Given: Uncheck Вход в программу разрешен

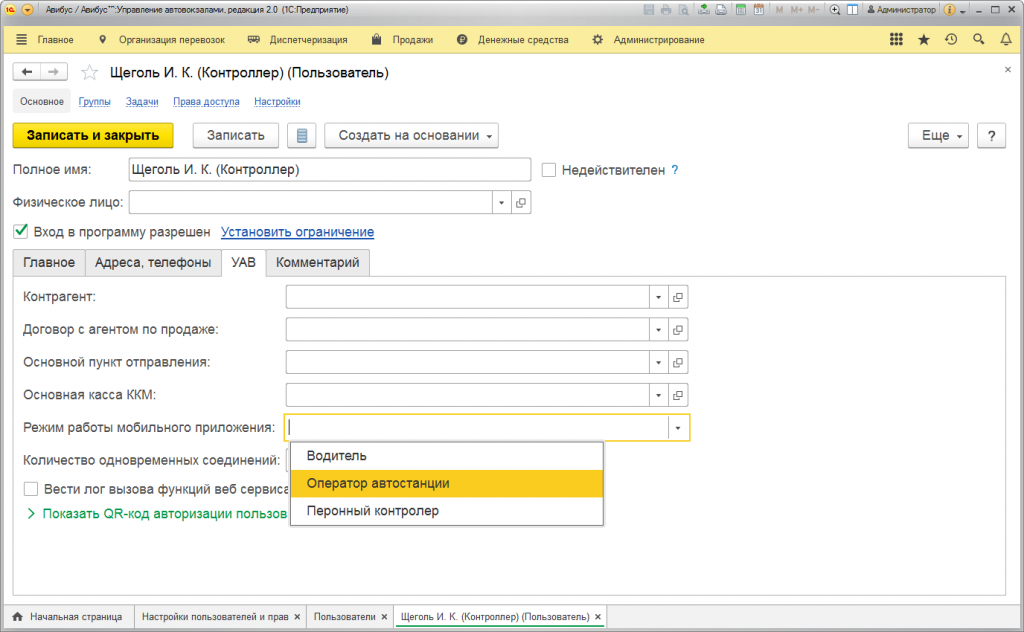Looking at the screenshot, I should pos(20,232).
